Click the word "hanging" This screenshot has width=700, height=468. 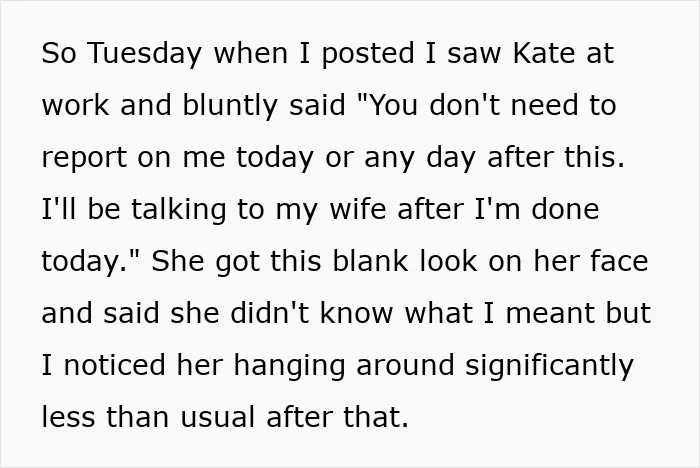[x=289, y=367]
